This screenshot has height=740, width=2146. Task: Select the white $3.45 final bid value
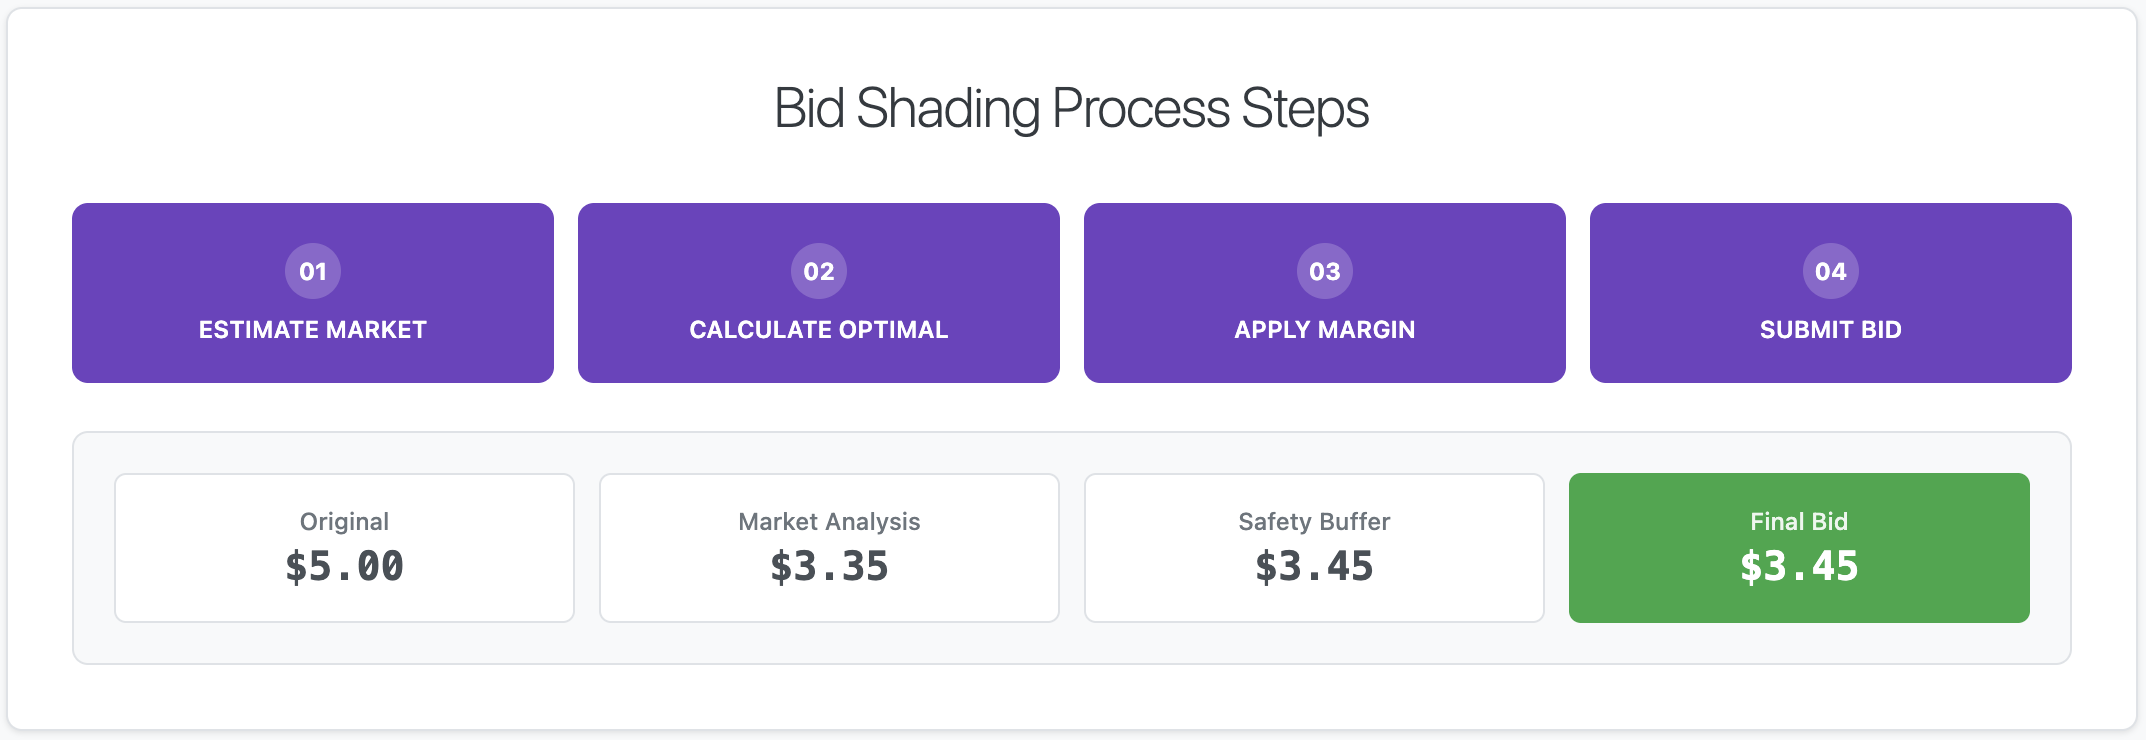coord(1799,567)
